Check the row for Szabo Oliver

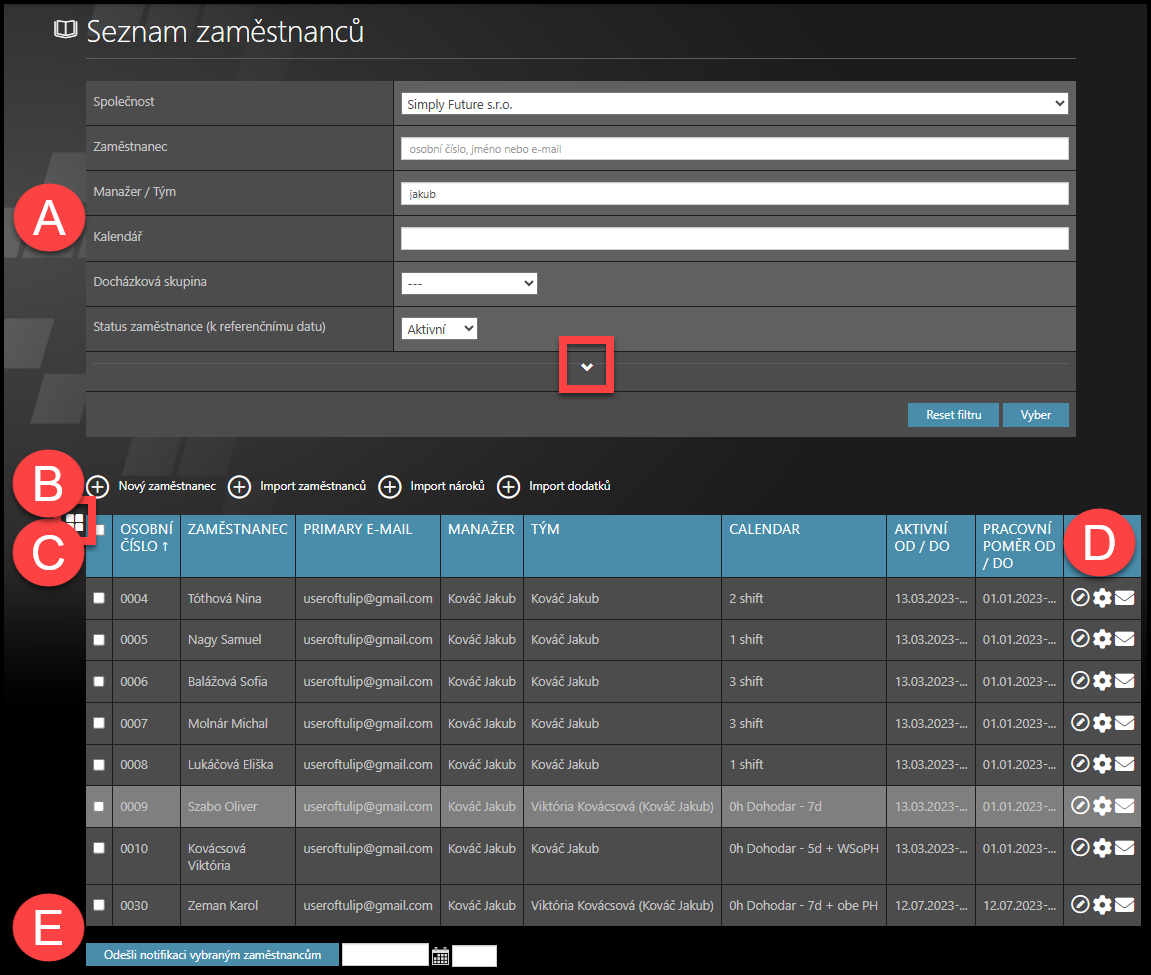(99, 806)
